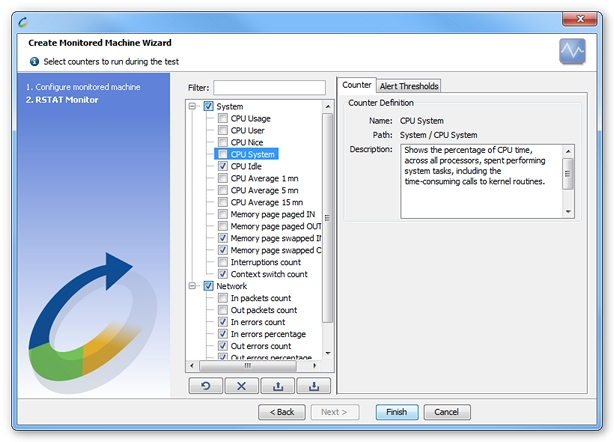Select step 2 RSTAT Monitor

pos(62,100)
